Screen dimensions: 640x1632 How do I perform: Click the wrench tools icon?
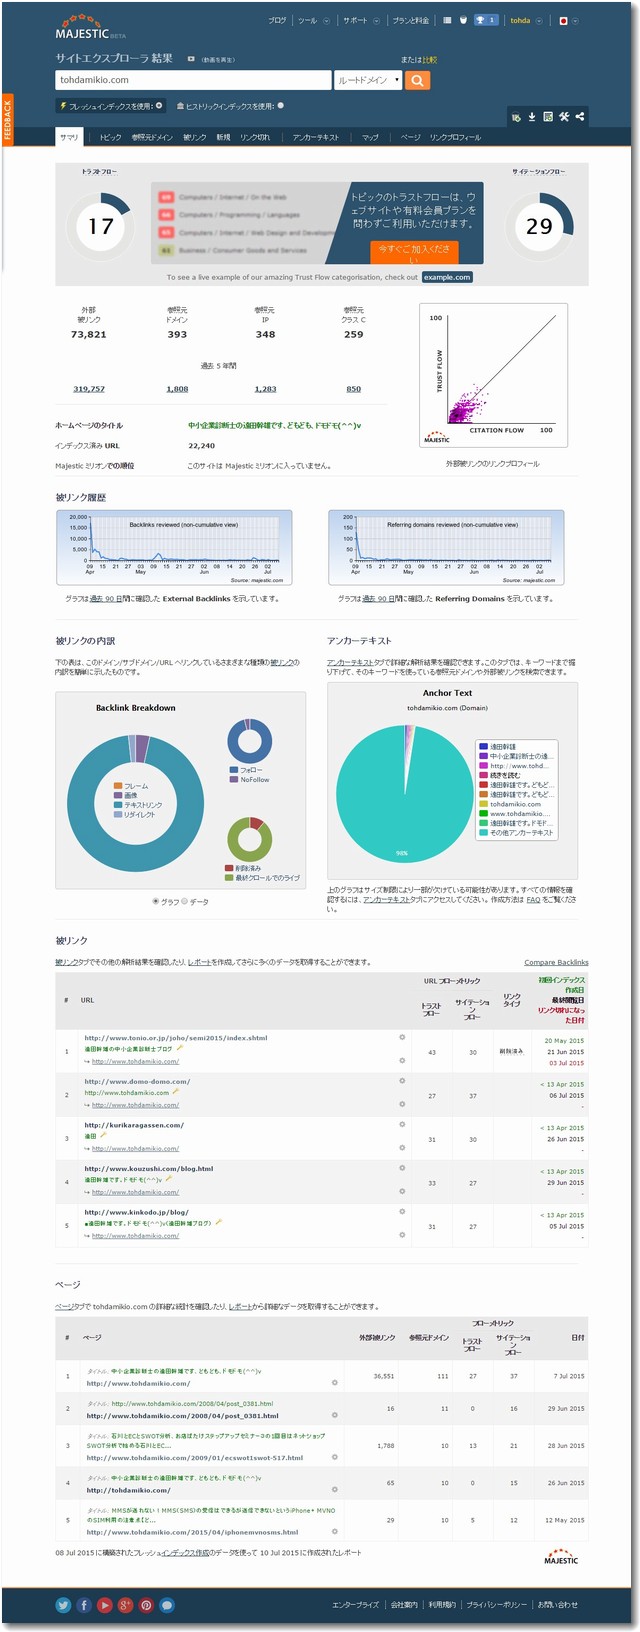pyautogui.click(x=564, y=117)
